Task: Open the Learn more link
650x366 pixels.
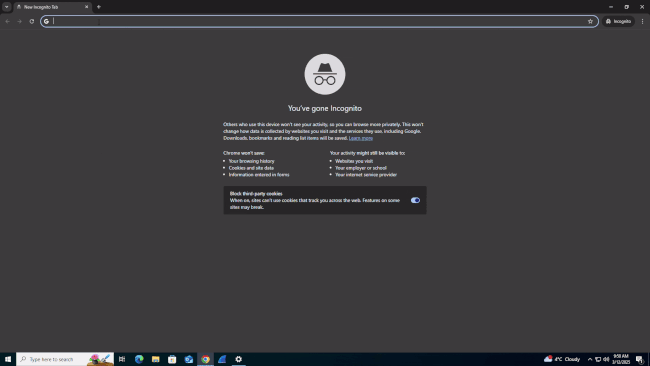Action: [361, 138]
